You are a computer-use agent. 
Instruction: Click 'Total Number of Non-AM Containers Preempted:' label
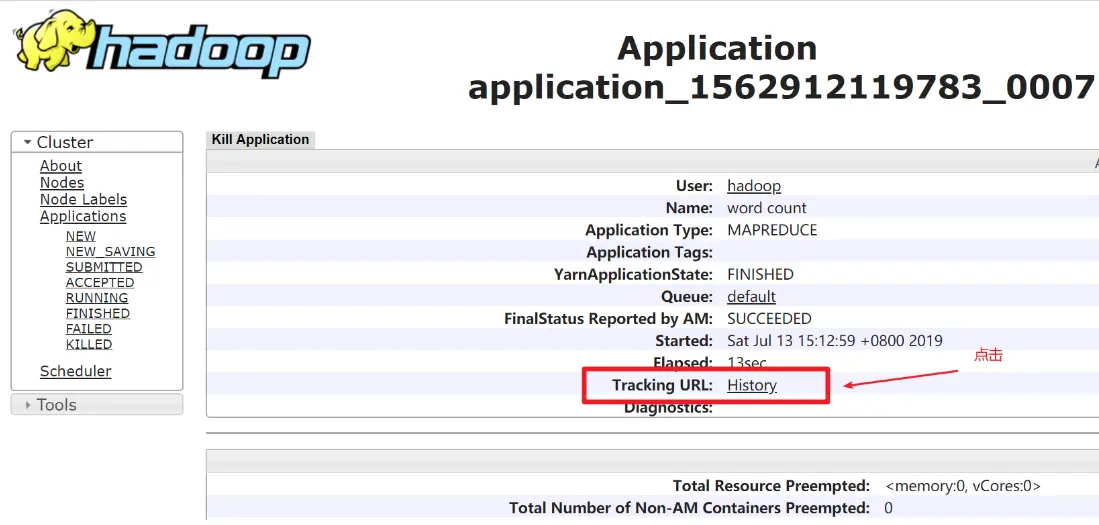(x=689, y=508)
